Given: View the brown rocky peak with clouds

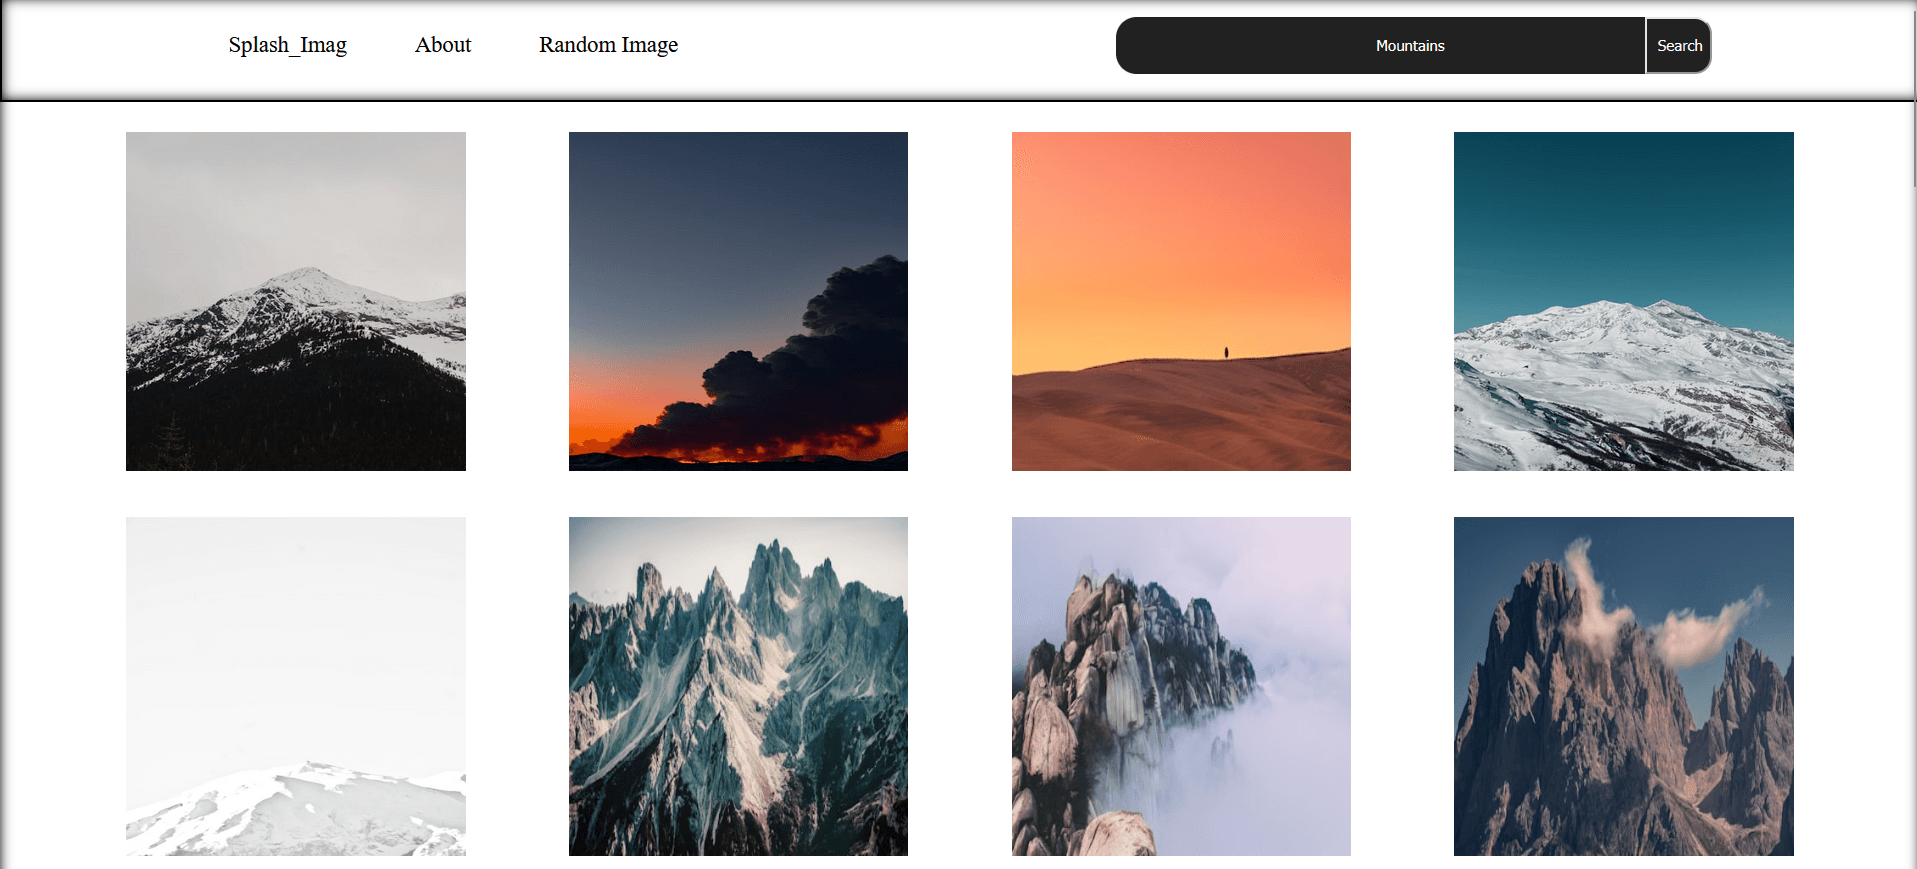Looking at the screenshot, I should click(1623, 686).
